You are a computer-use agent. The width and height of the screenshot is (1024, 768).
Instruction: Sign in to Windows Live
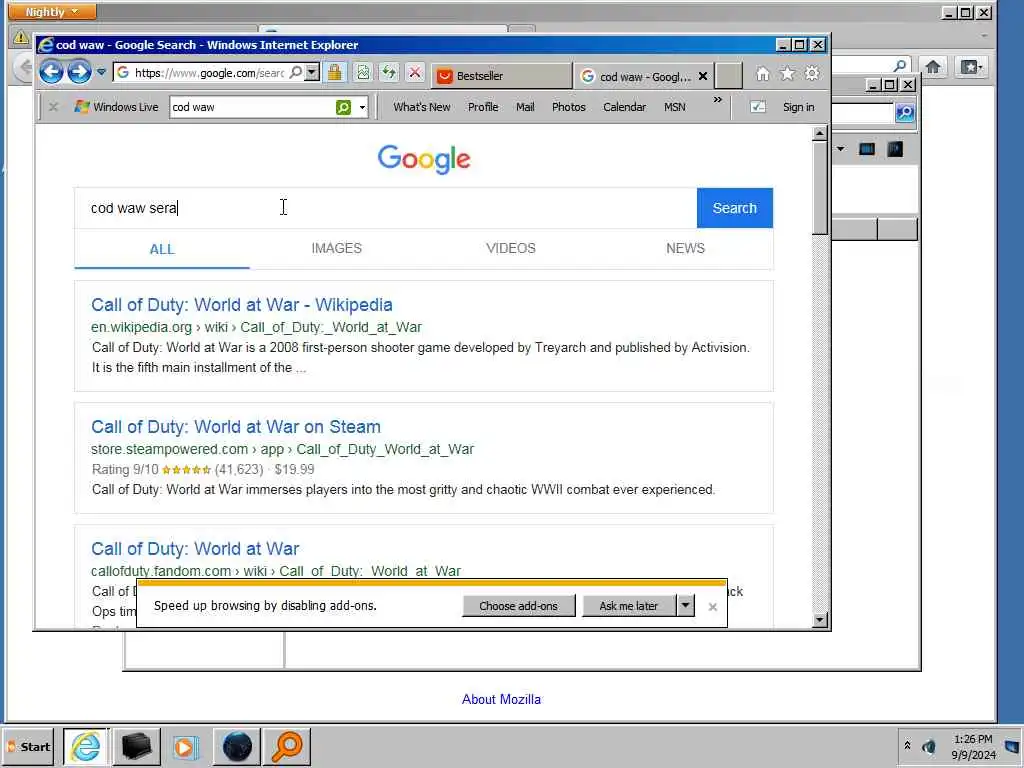tap(798, 107)
